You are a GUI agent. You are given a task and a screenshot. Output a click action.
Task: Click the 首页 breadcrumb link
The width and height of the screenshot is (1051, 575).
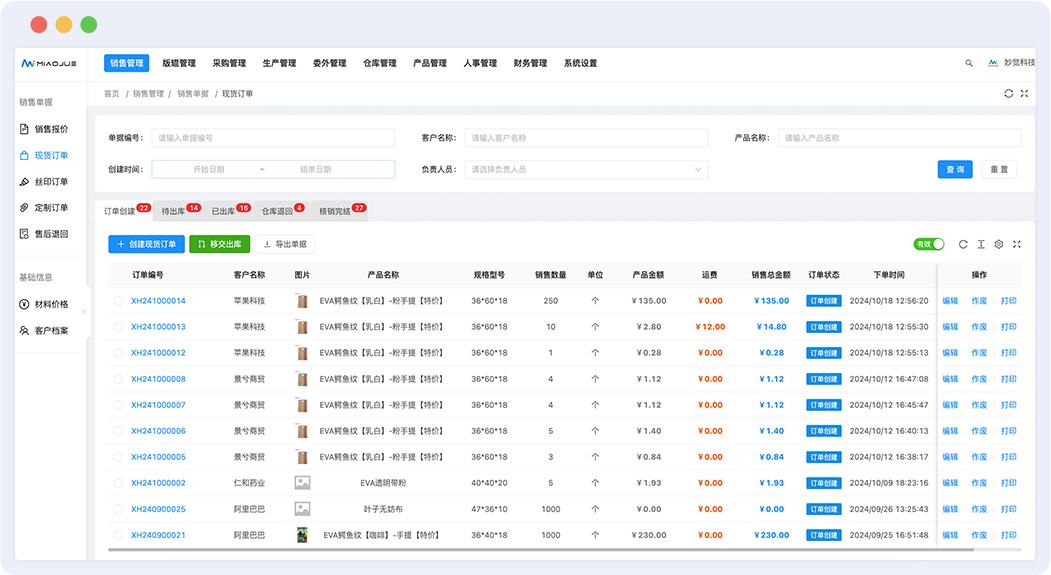(x=111, y=94)
